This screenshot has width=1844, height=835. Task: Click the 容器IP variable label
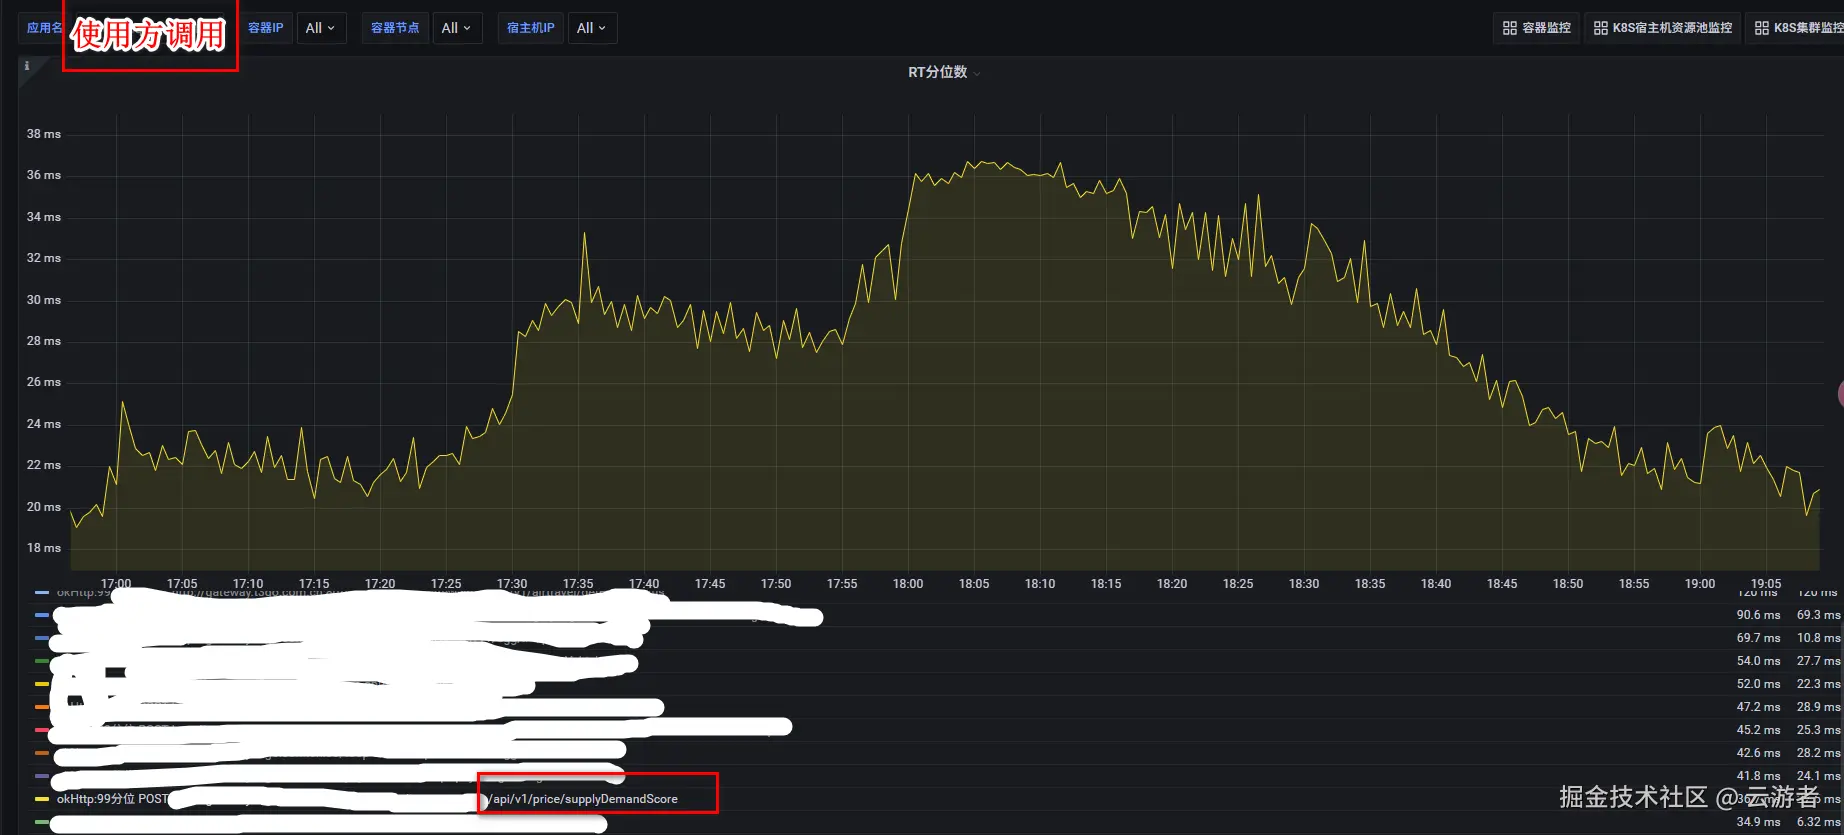click(x=266, y=28)
